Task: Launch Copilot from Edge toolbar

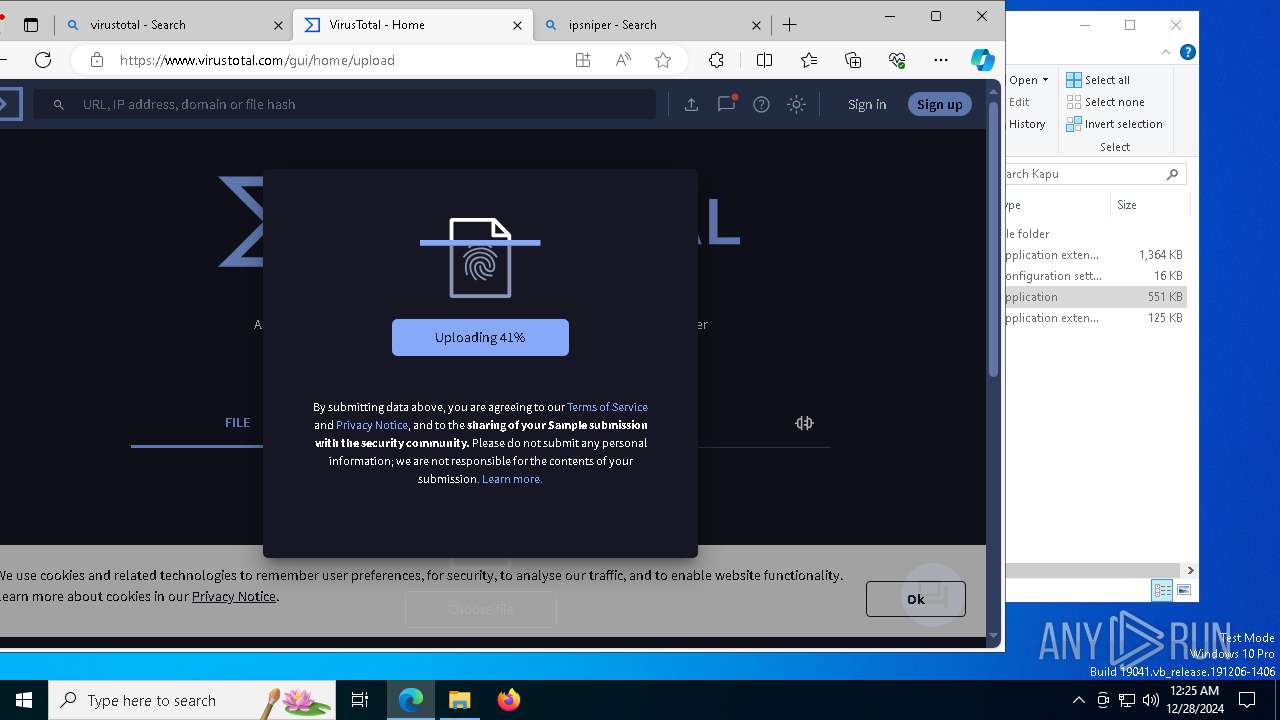Action: [x=983, y=60]
